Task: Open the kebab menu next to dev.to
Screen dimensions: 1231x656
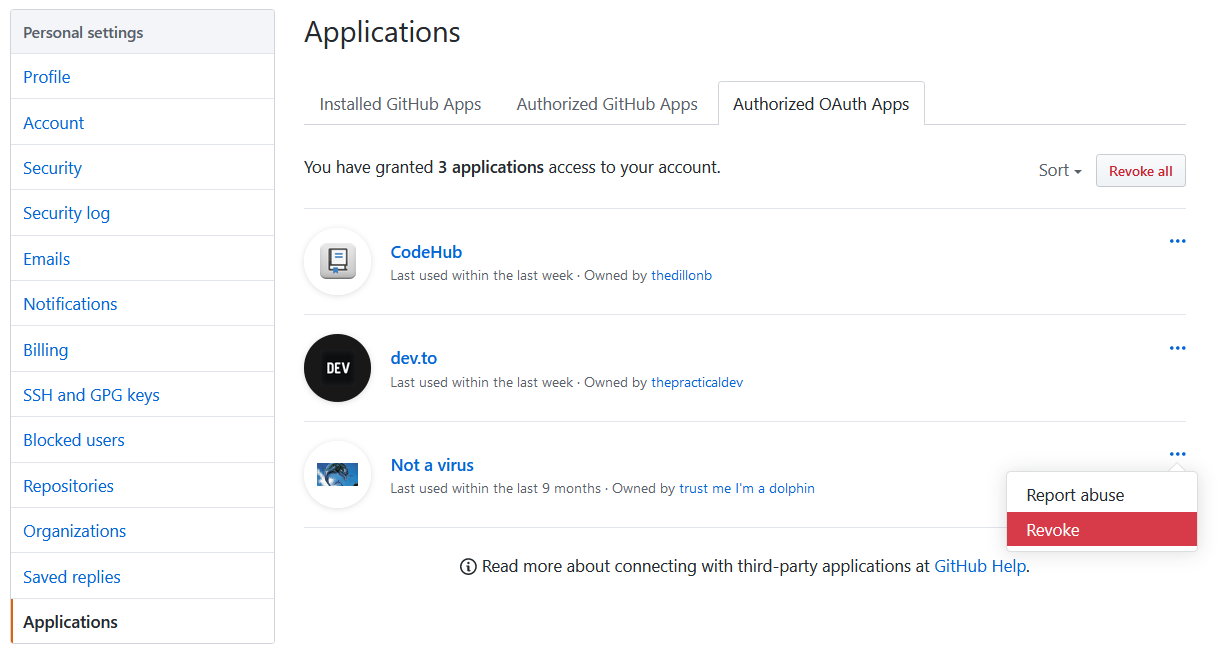Action: point(1177,347)
